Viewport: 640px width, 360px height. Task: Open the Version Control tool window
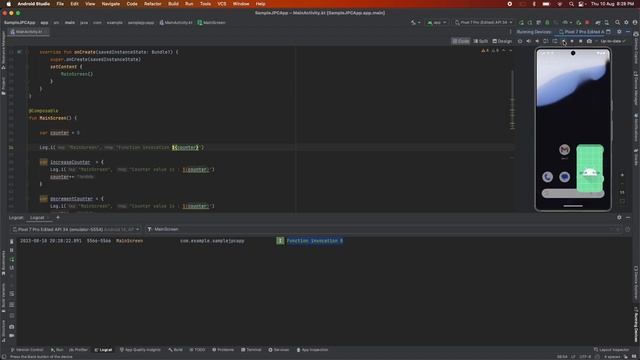27,350
